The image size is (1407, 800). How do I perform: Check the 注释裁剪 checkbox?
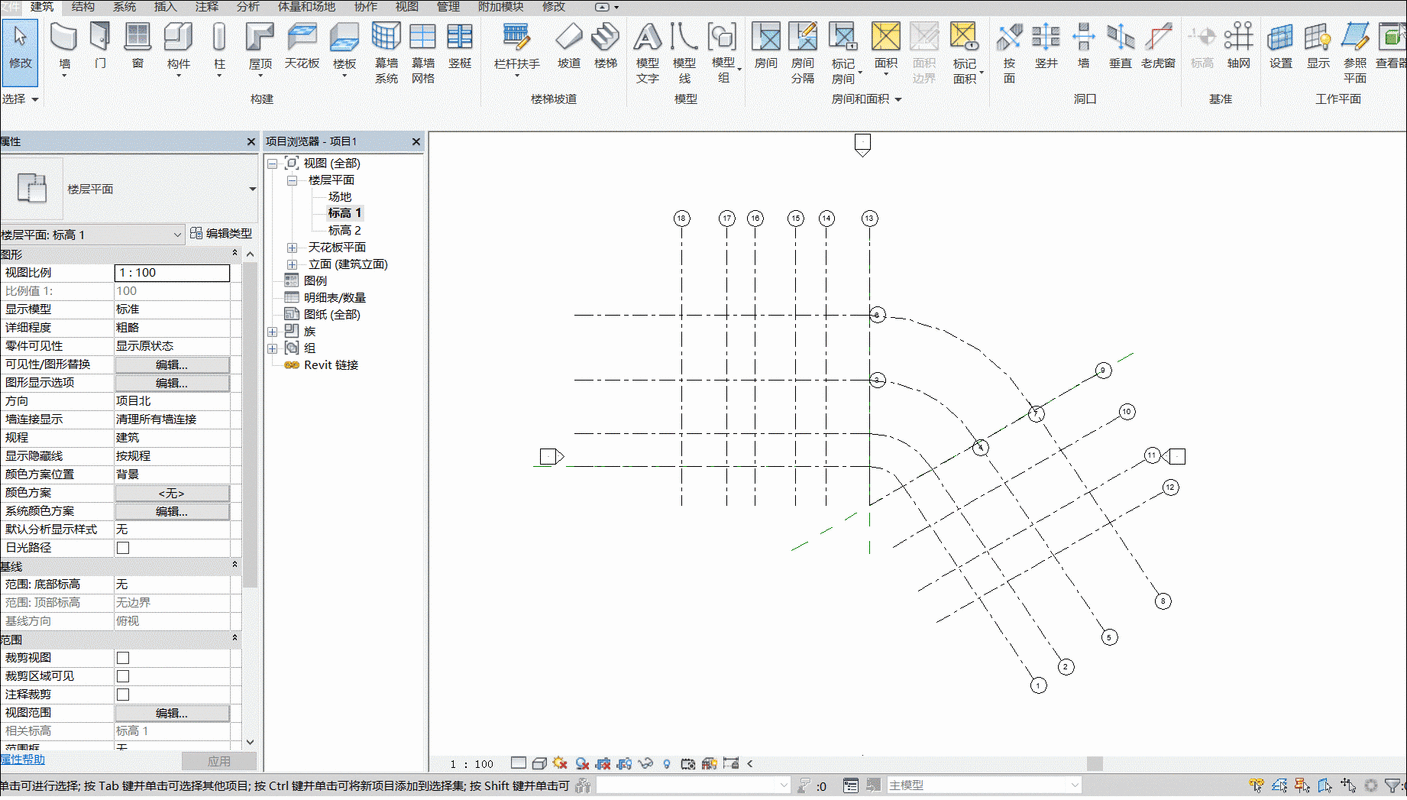123,694
